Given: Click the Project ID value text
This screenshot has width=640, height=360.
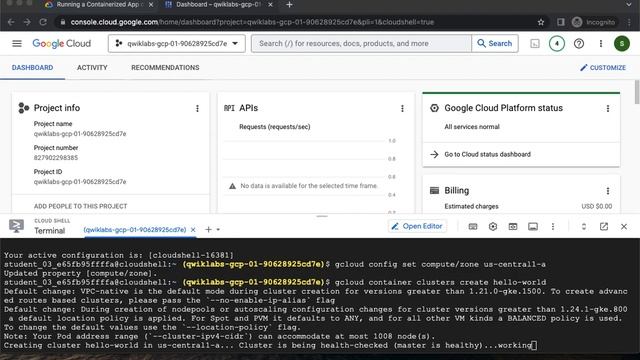Looking at the screenshot, I should click(80, 182).
